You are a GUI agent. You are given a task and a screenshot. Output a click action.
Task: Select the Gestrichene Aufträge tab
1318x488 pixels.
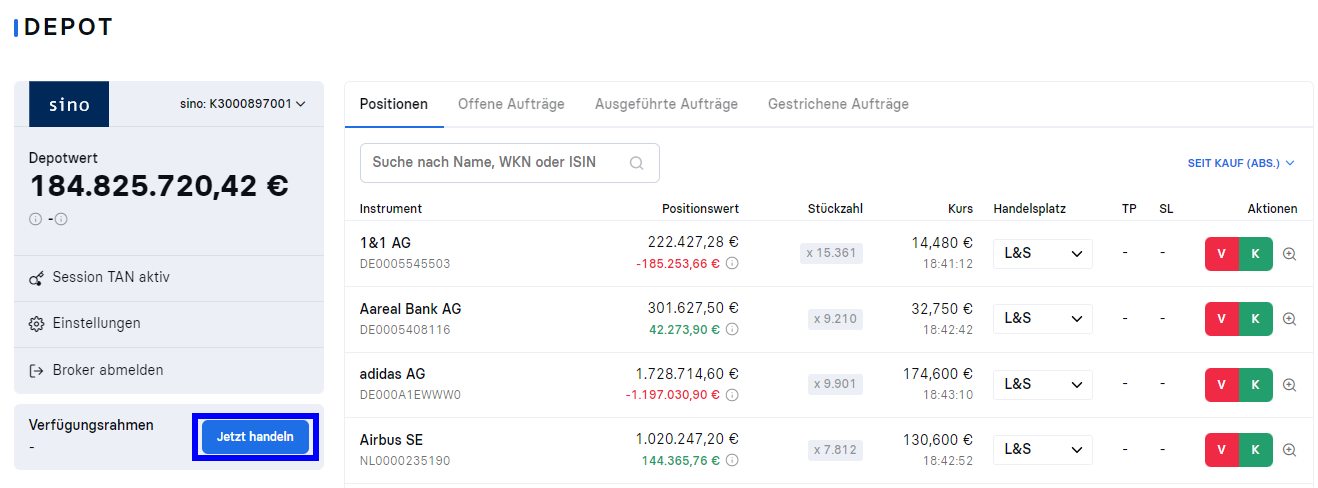838,104
